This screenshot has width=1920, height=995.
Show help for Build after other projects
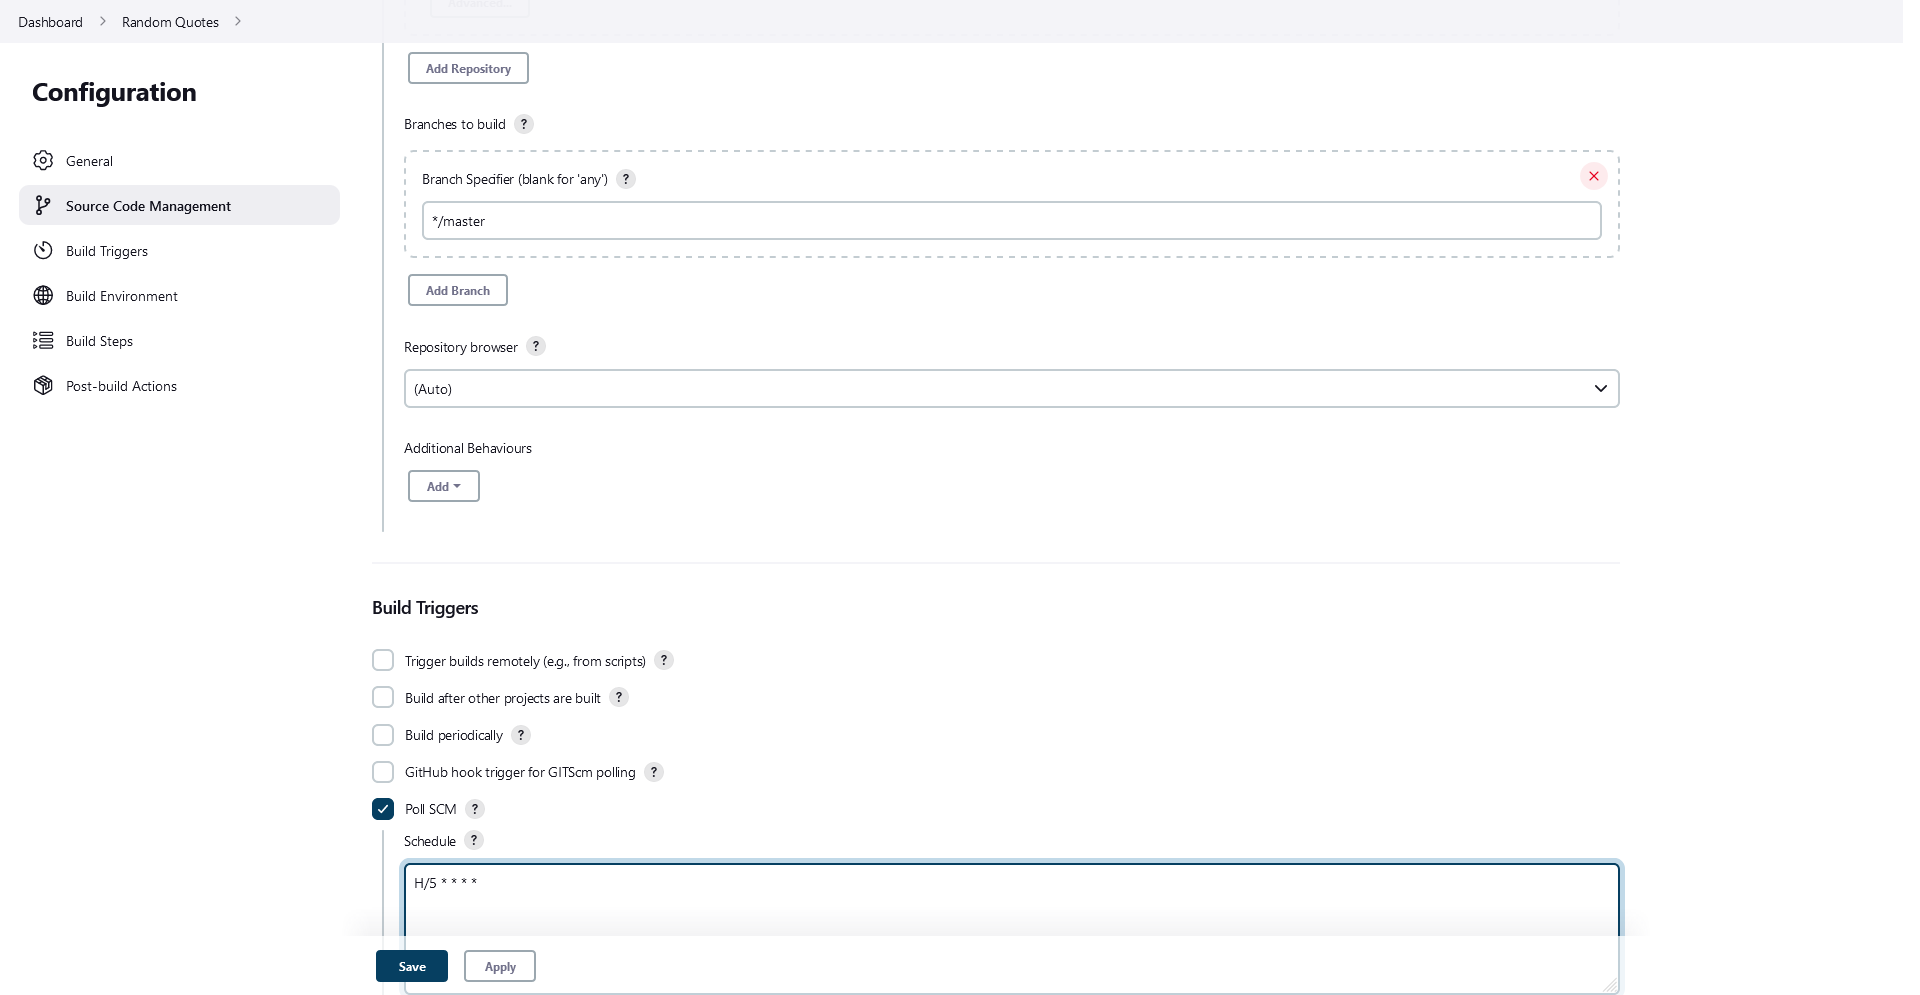[x=619, y=697]
